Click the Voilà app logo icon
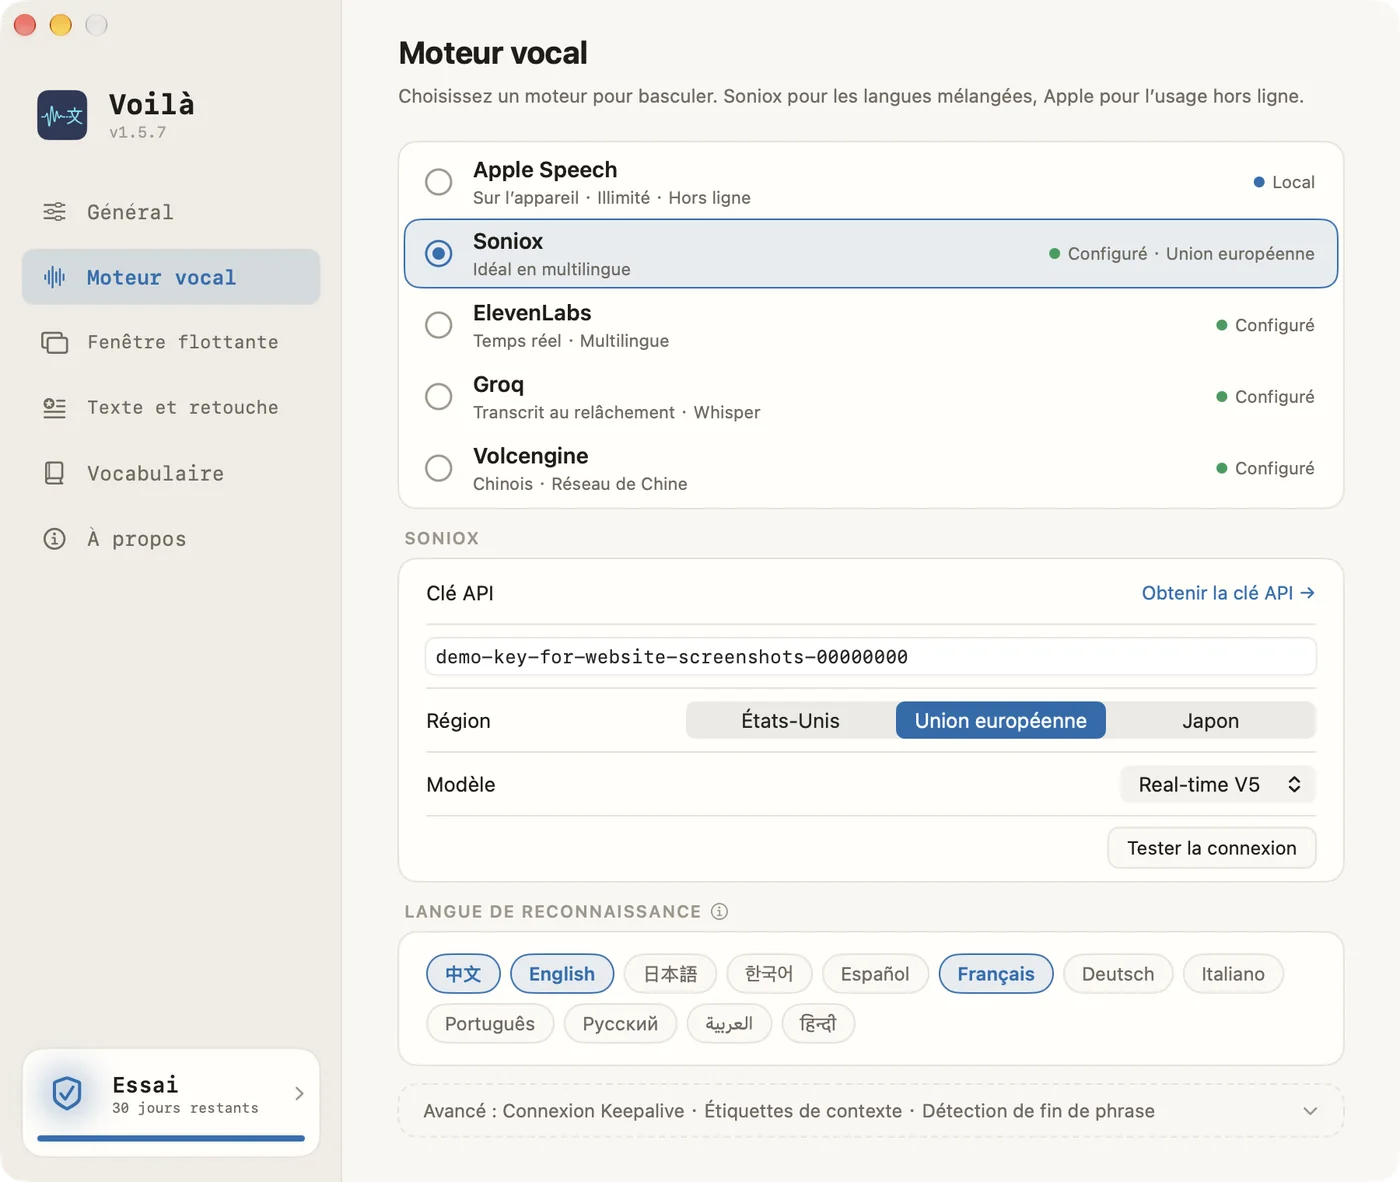 [x=62, y=115]
